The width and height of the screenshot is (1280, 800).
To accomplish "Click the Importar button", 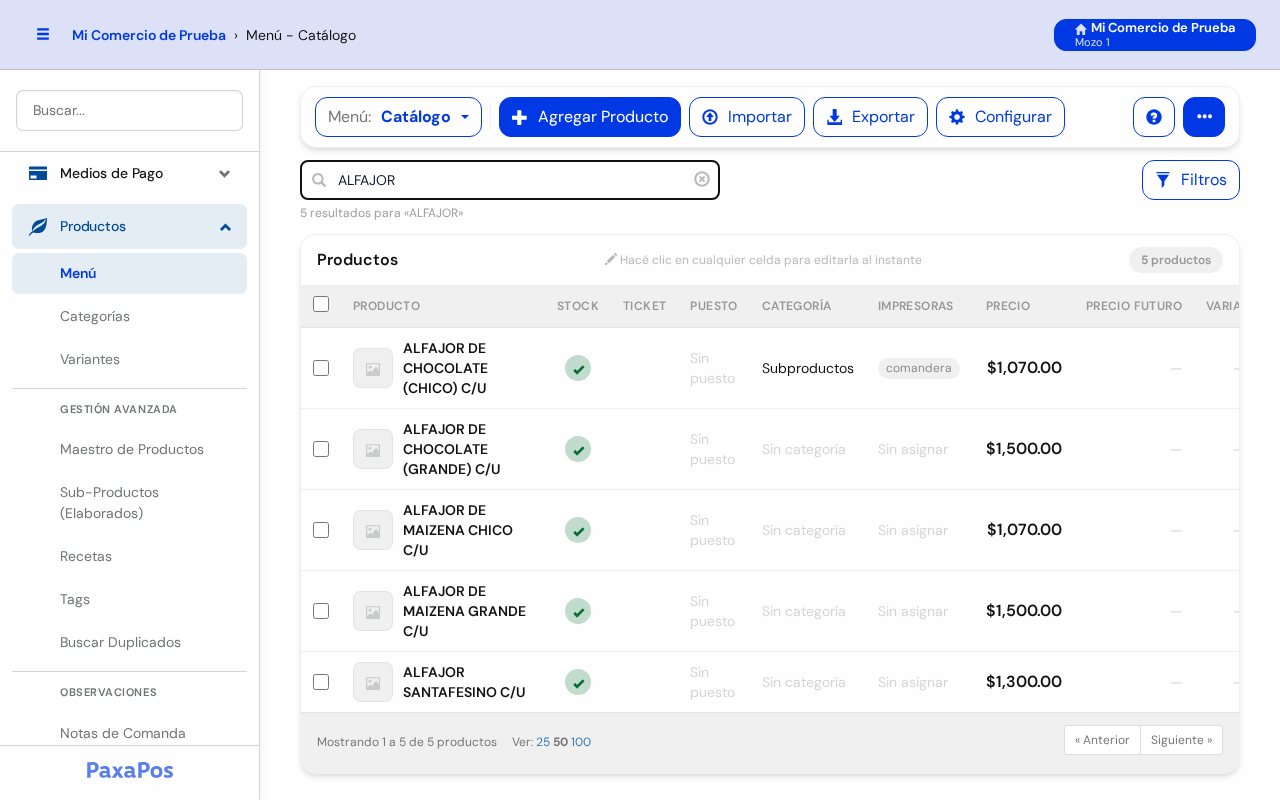I will point(747,117).
